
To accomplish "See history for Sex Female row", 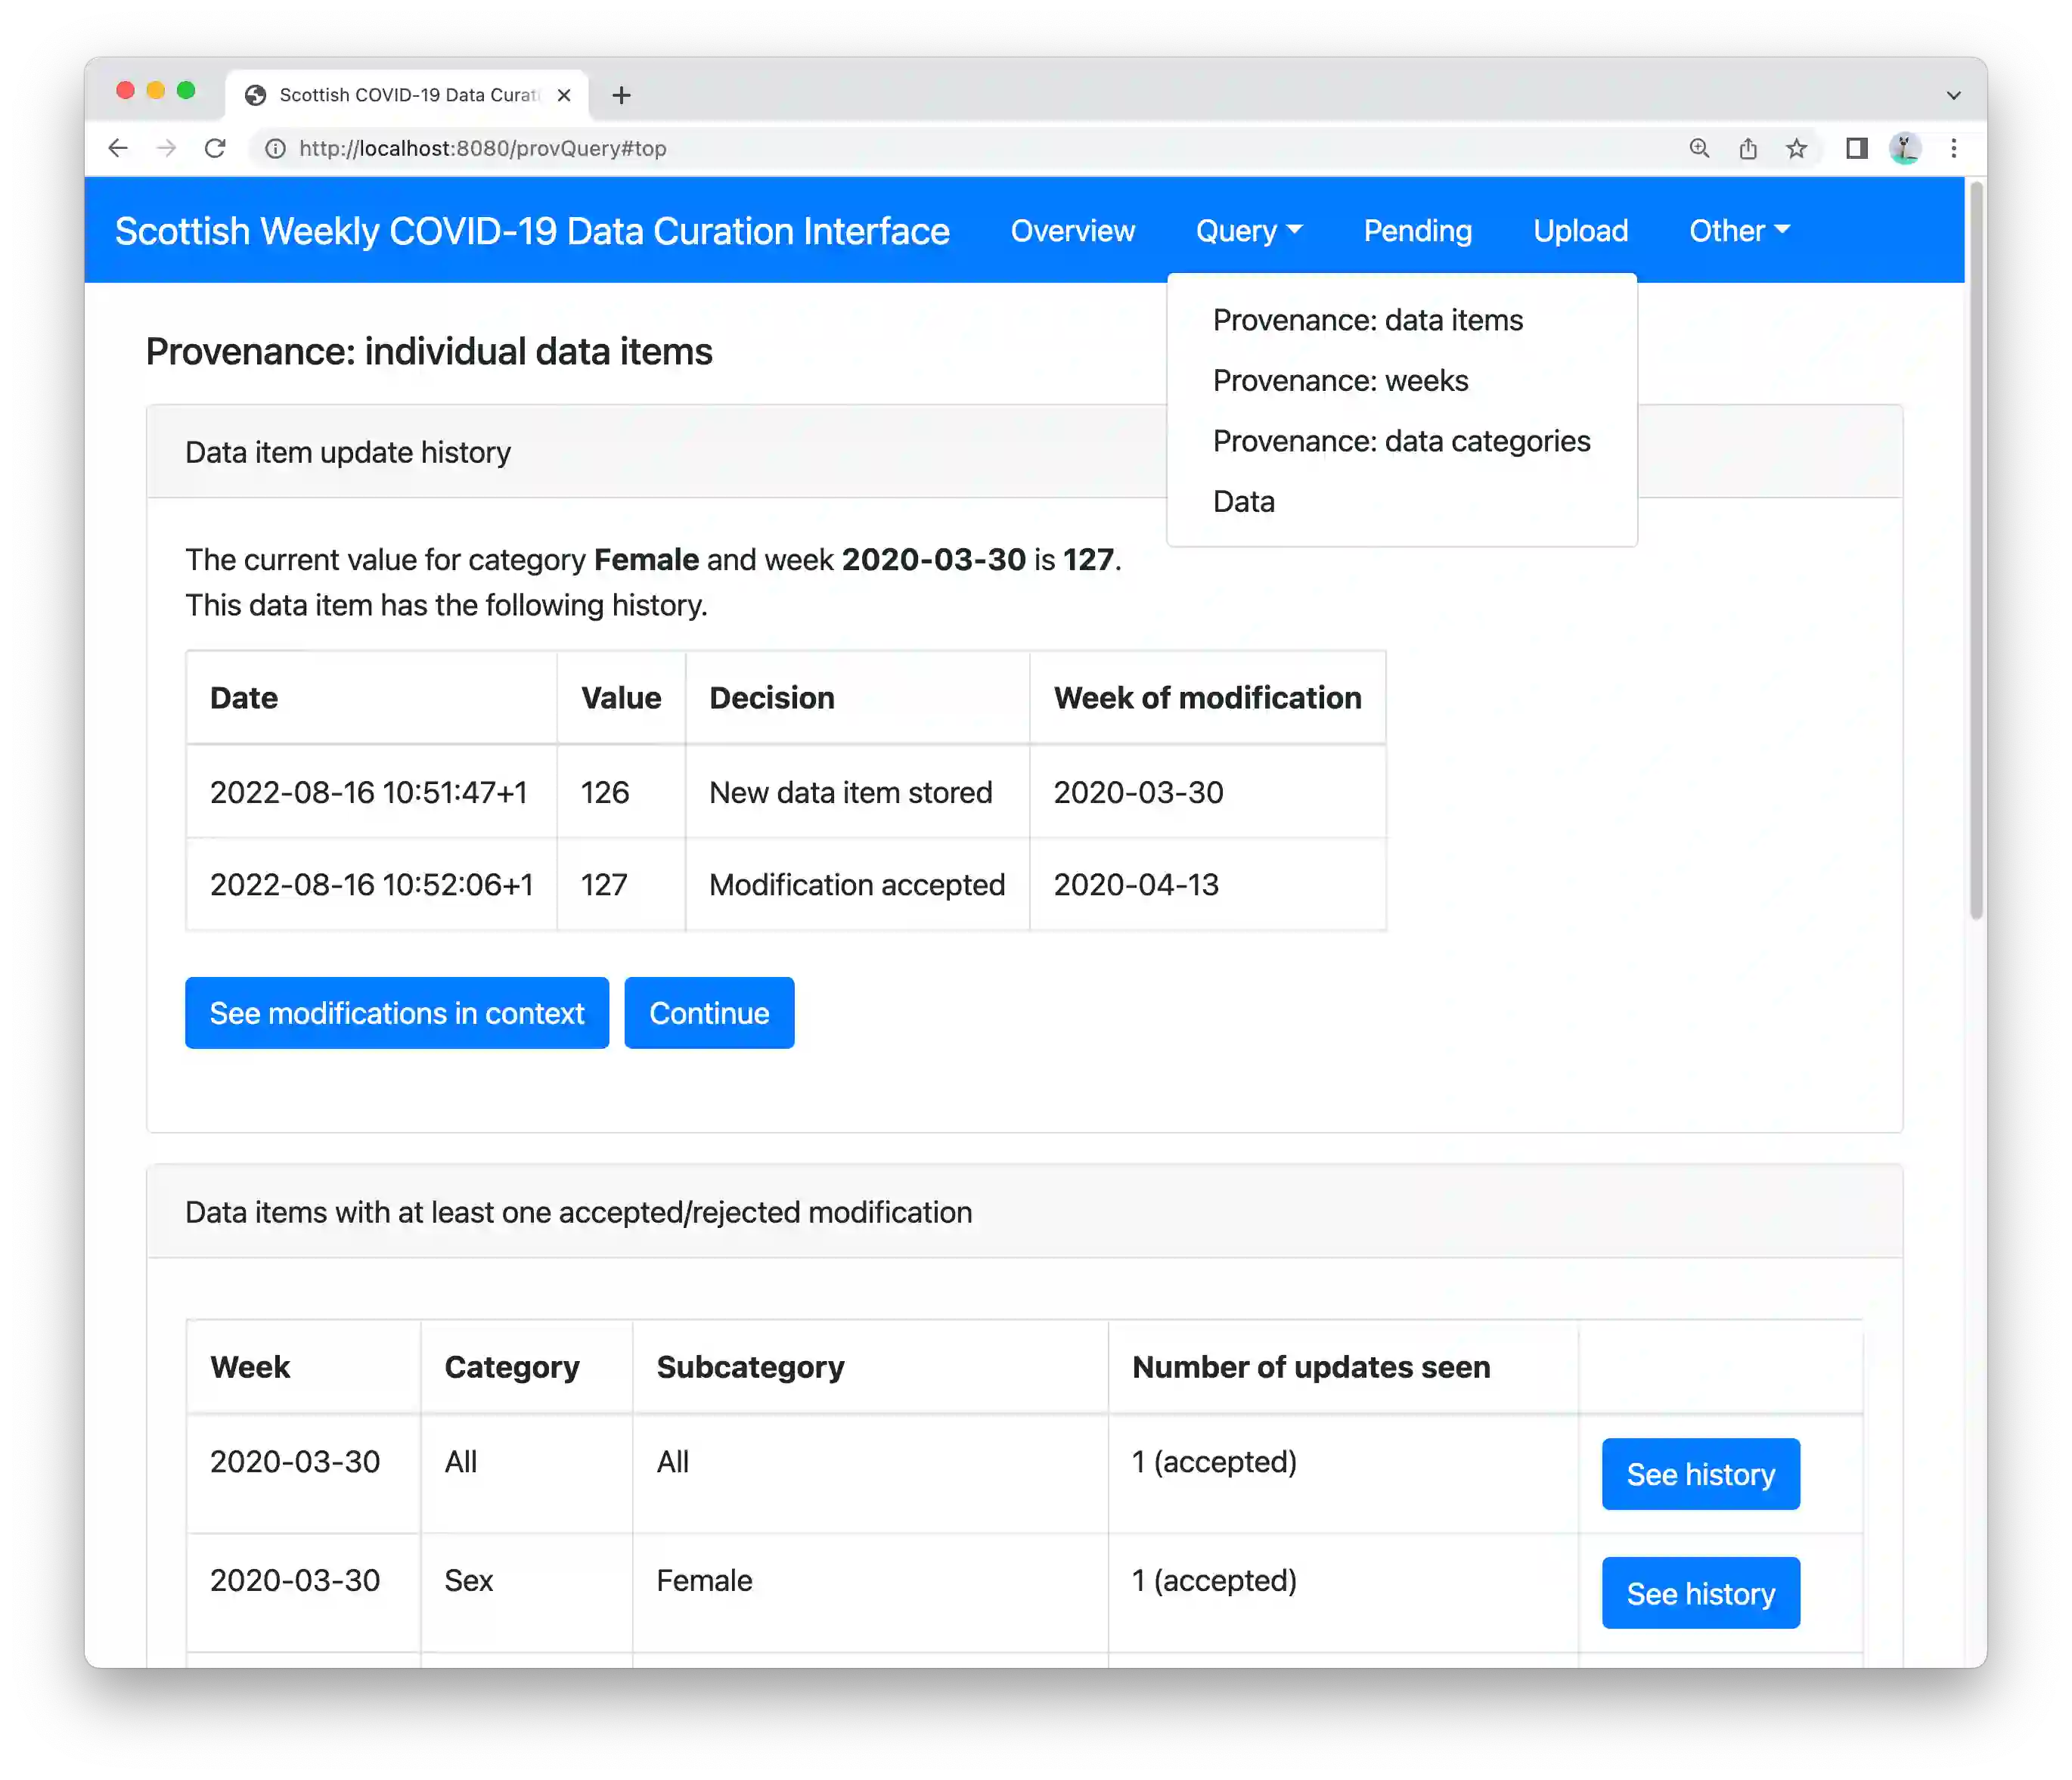I will click(1700, 1593).
